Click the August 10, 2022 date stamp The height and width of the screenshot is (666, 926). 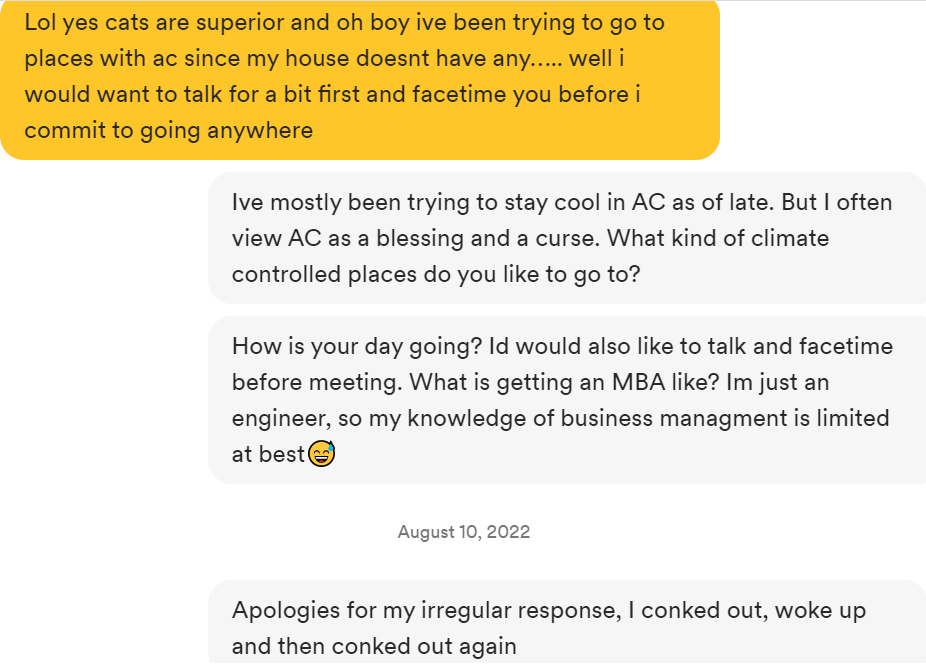[x=463, y=532]
